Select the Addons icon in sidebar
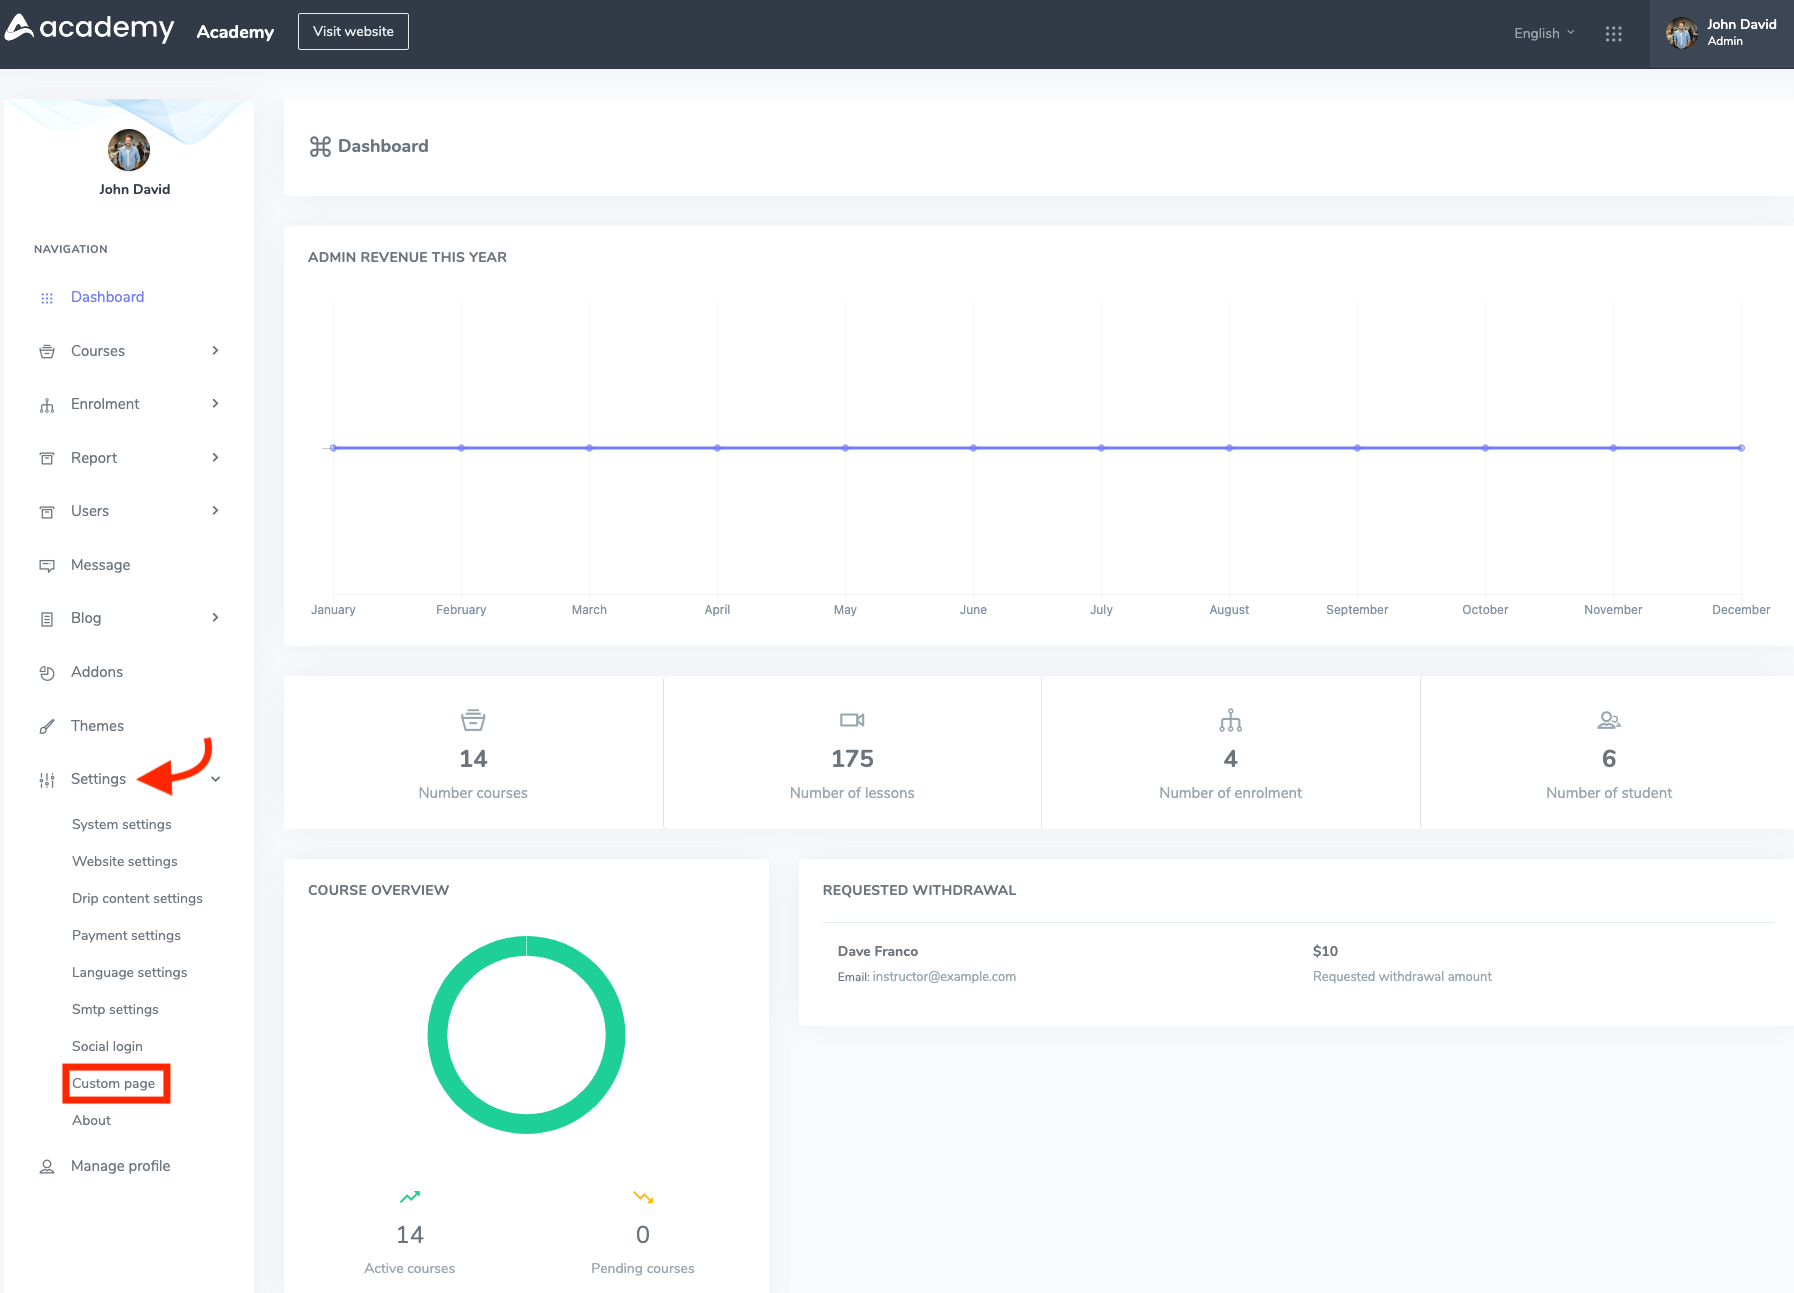This screenshot has width=1794, height=1293. pyautogui.click(x=47, y=672)
